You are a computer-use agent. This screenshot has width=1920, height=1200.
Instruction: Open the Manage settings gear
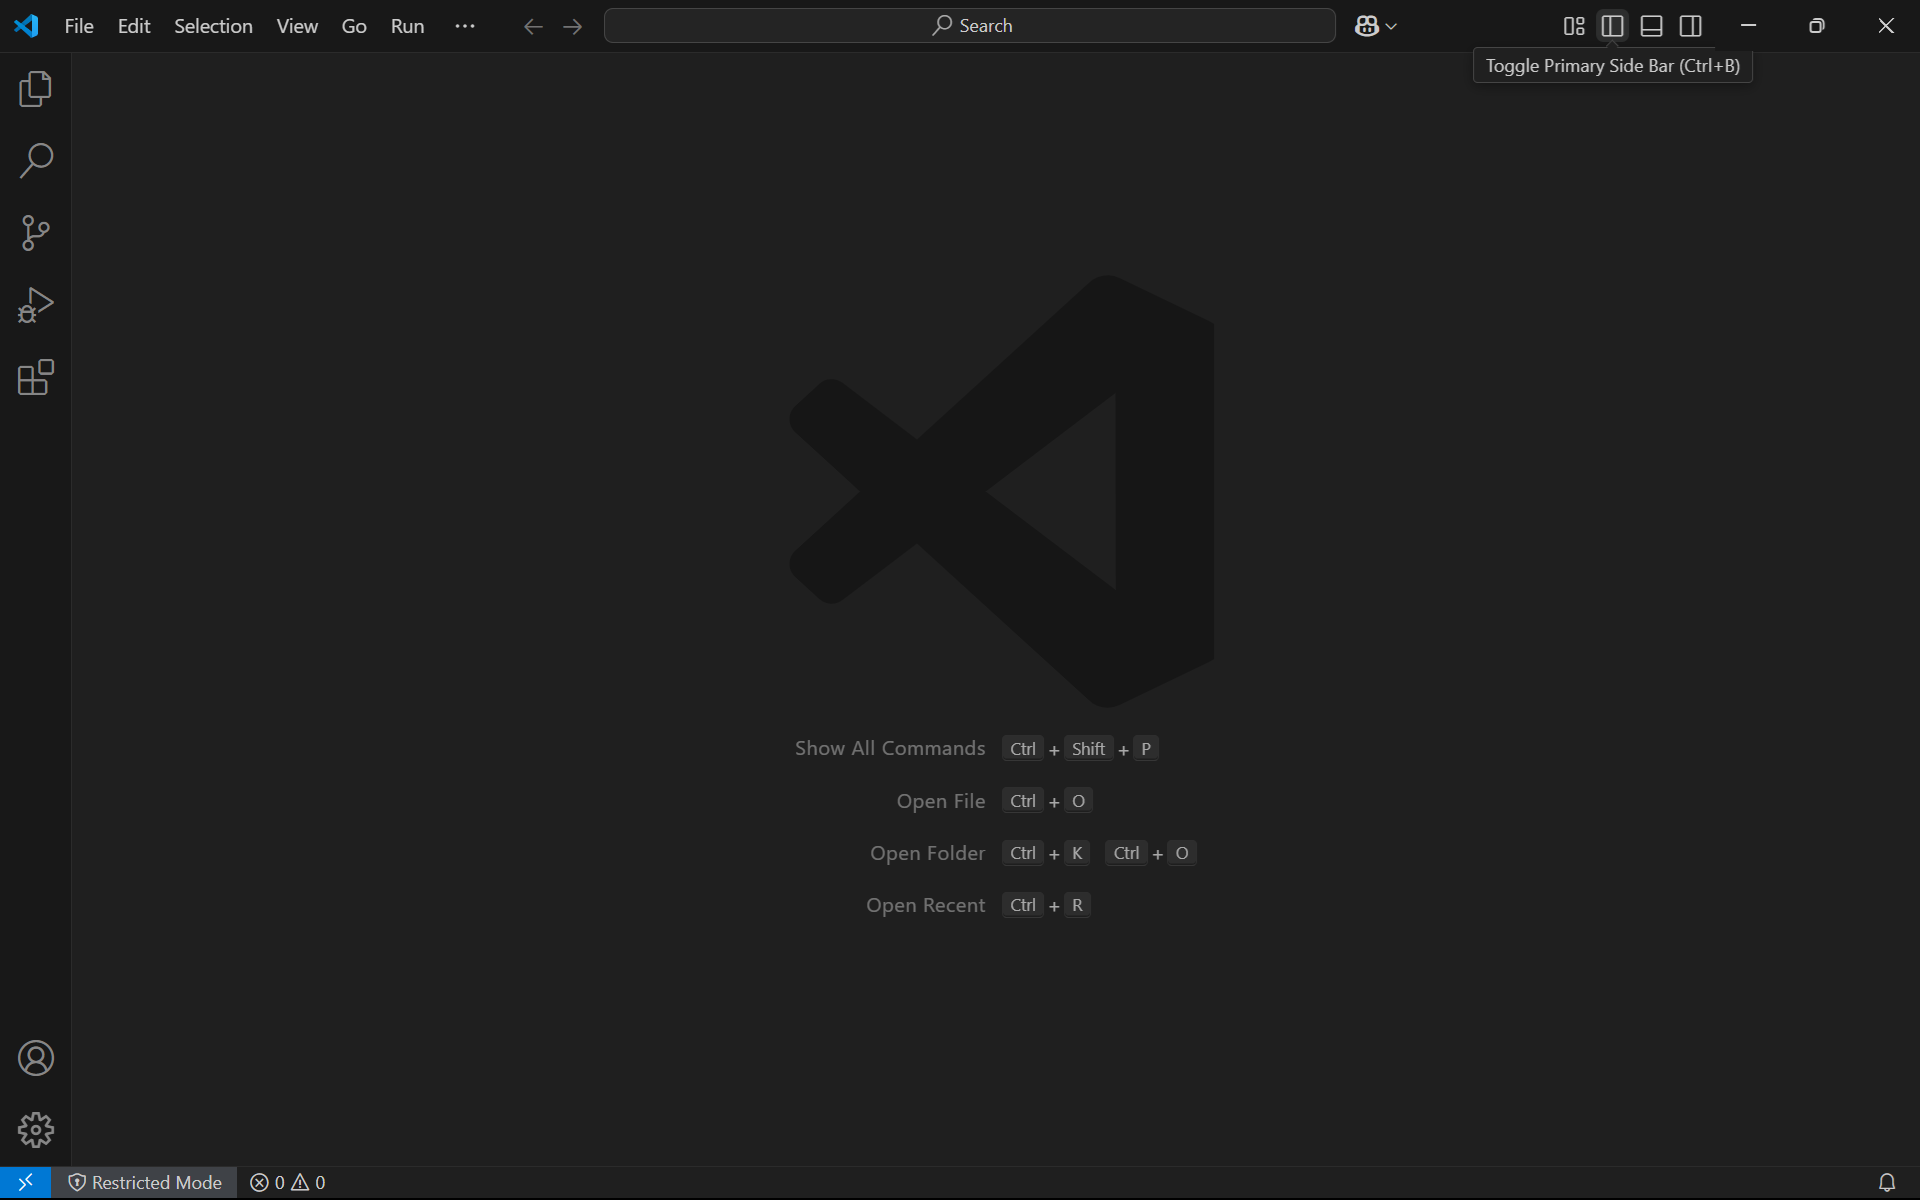[35, 1130]
